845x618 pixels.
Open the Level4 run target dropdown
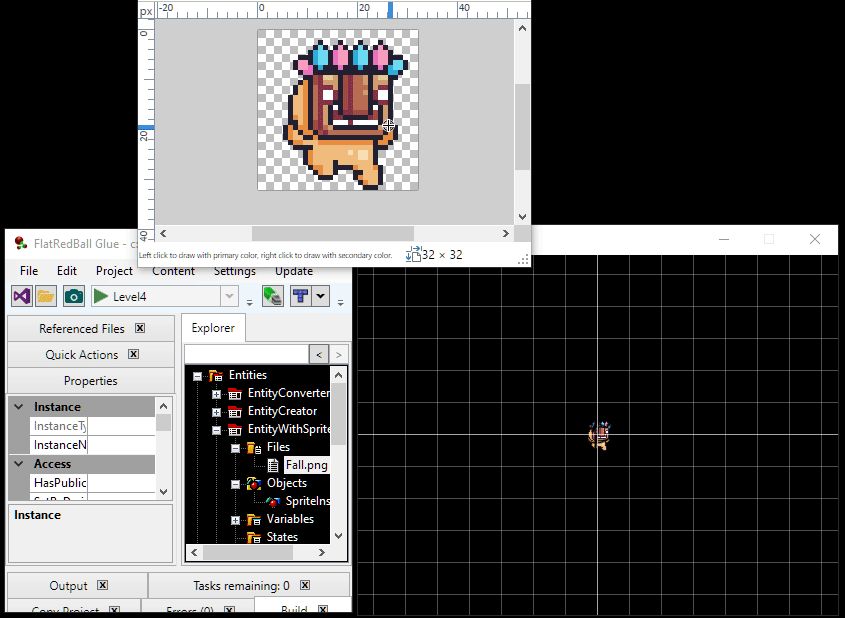click(229, 296)
